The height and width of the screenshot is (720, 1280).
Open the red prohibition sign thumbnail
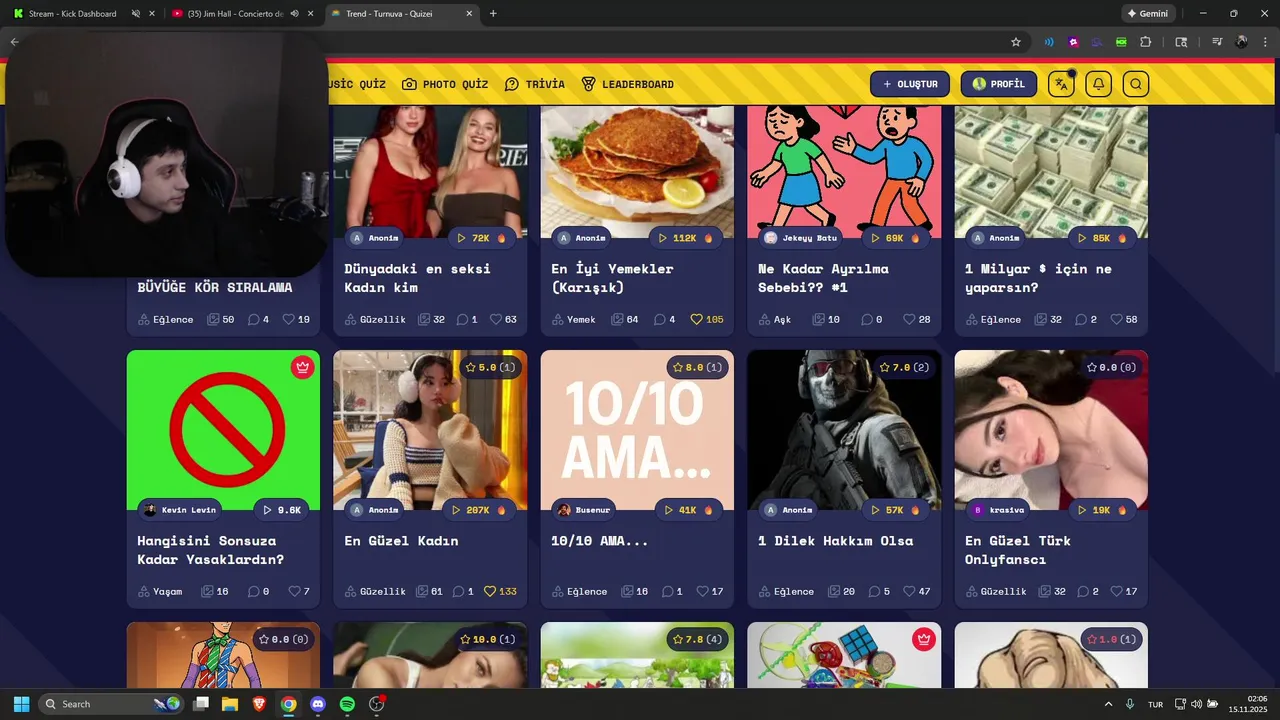(223, 430)
